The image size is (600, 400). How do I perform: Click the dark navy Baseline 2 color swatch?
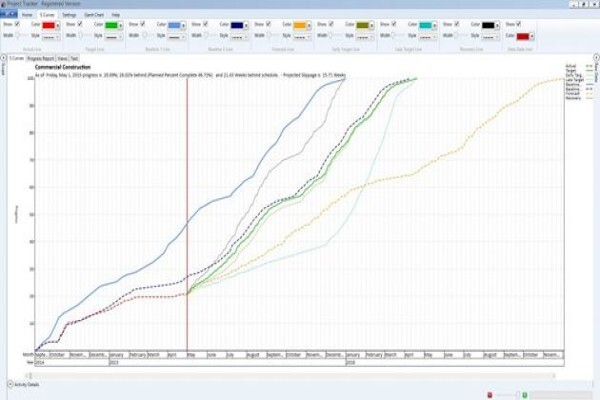(x=237, y=25)
